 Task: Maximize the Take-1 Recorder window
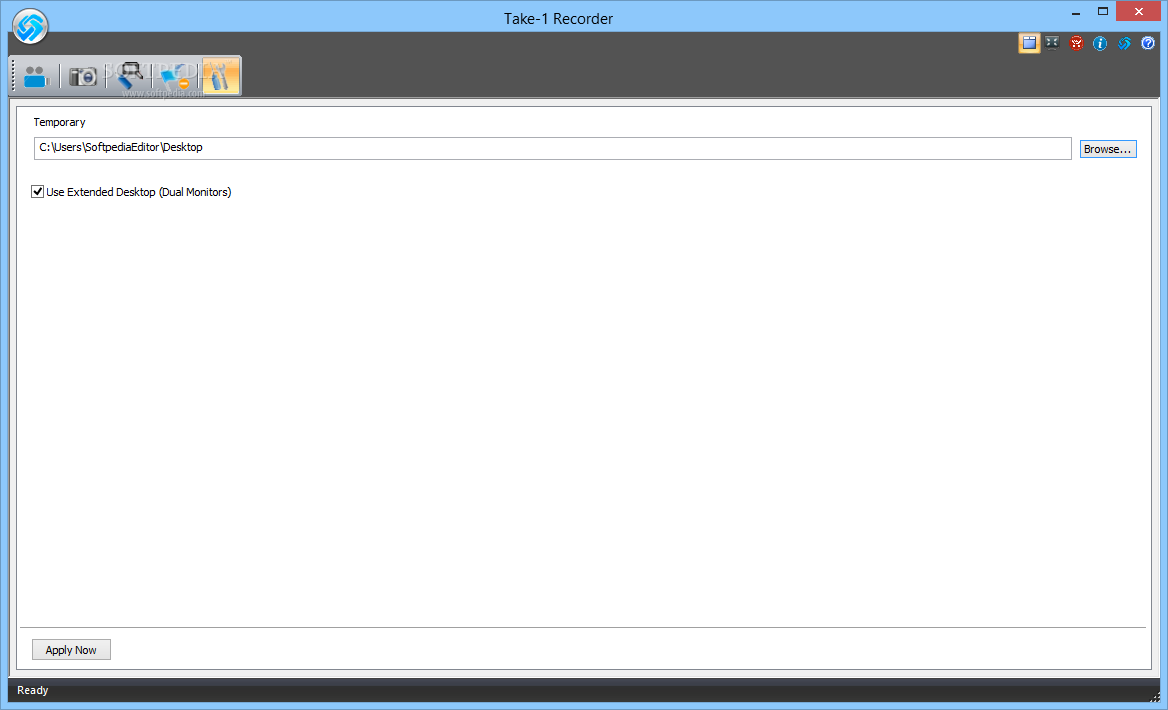pyautogui.click(x=1102, y=12)
